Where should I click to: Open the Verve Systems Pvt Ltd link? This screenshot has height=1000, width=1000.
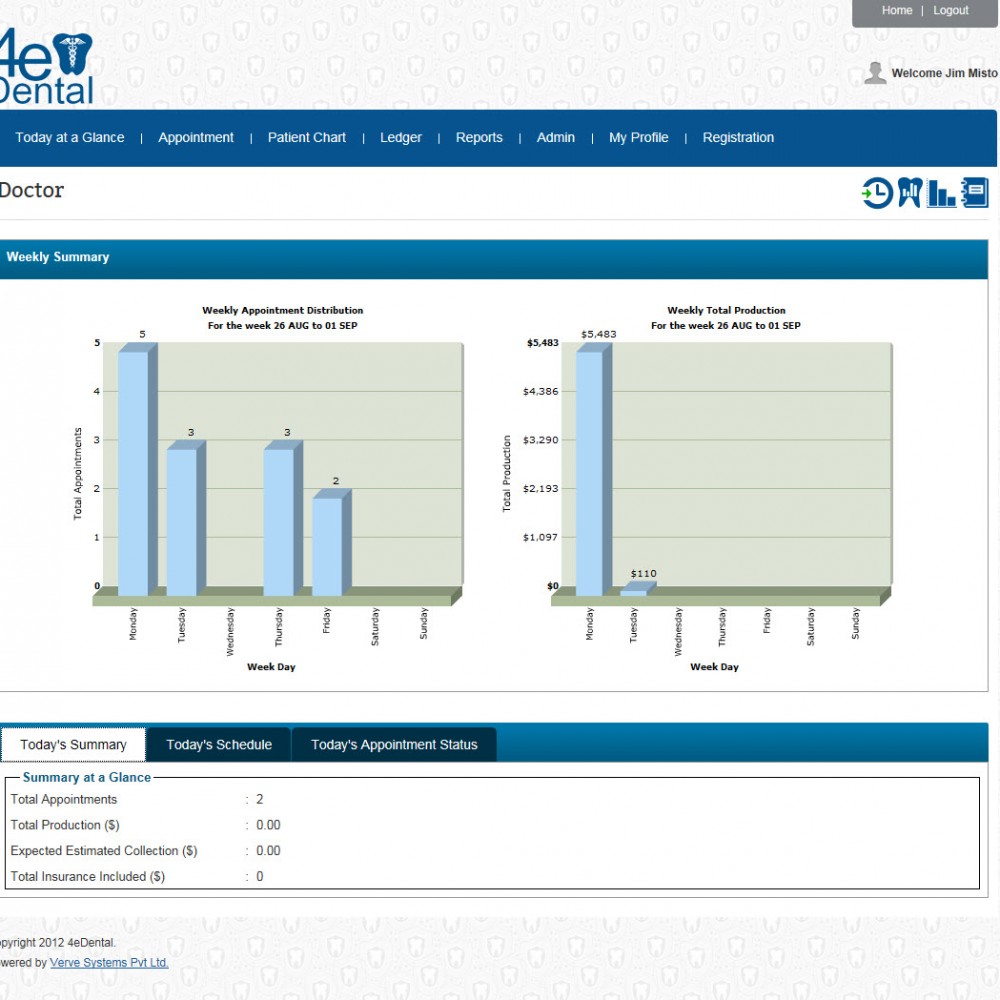[x=109, y=962]
